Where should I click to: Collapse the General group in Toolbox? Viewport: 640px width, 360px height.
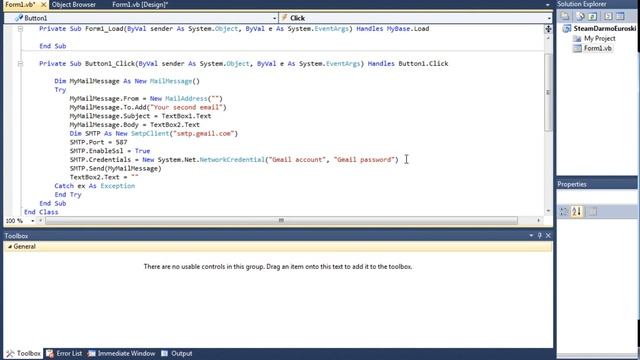(x=10, y=247)
